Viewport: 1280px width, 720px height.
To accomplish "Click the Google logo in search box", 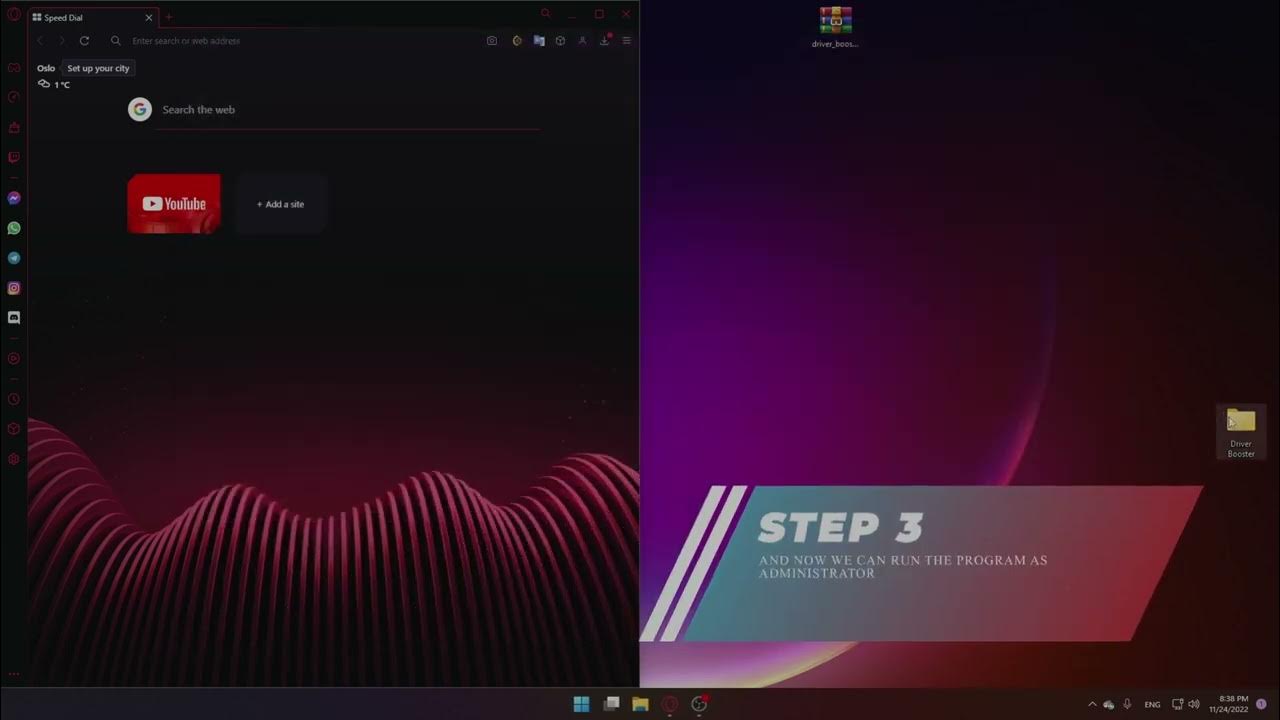I will (x=140, y=110).
